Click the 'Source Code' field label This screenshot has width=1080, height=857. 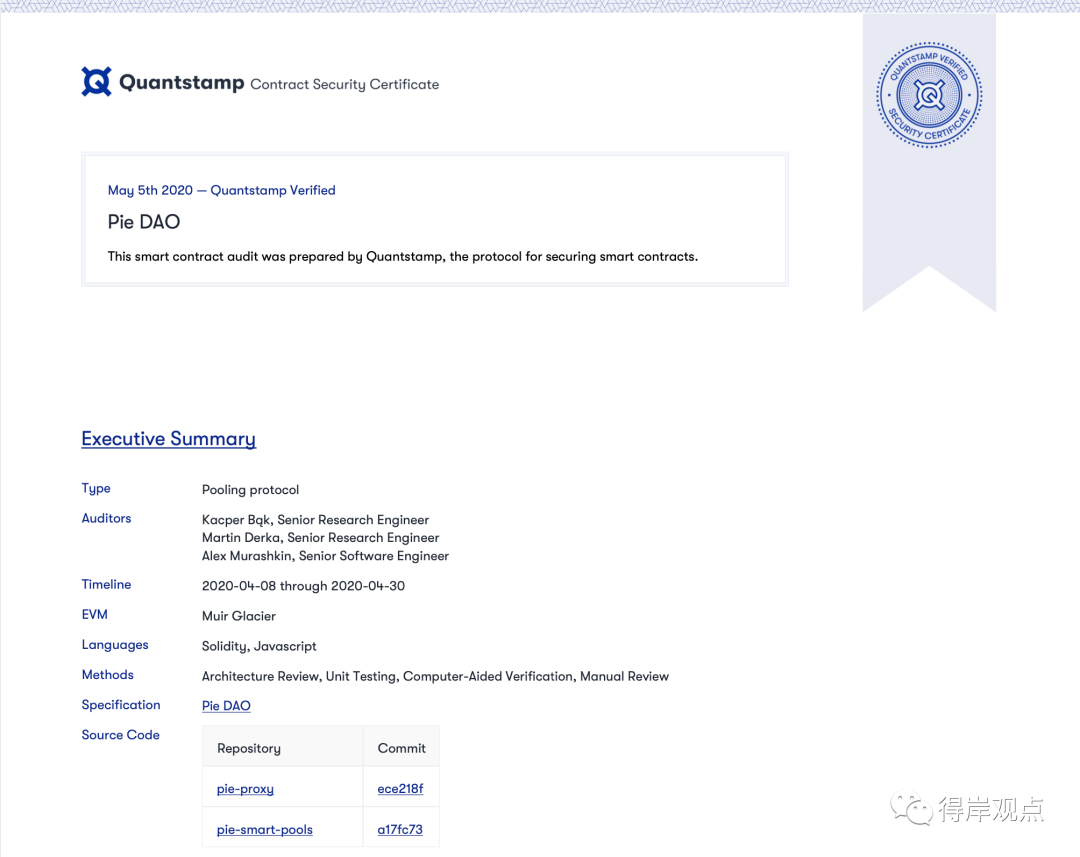121,735
